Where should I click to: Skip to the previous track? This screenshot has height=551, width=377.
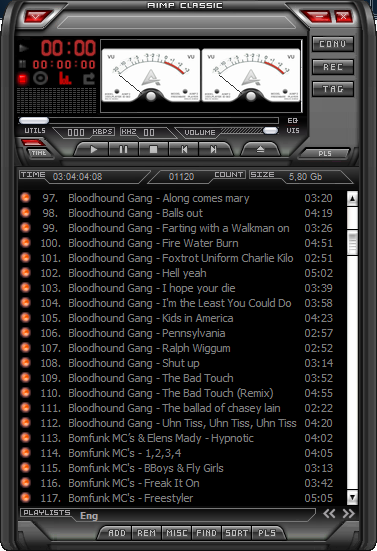click(184, 149)
